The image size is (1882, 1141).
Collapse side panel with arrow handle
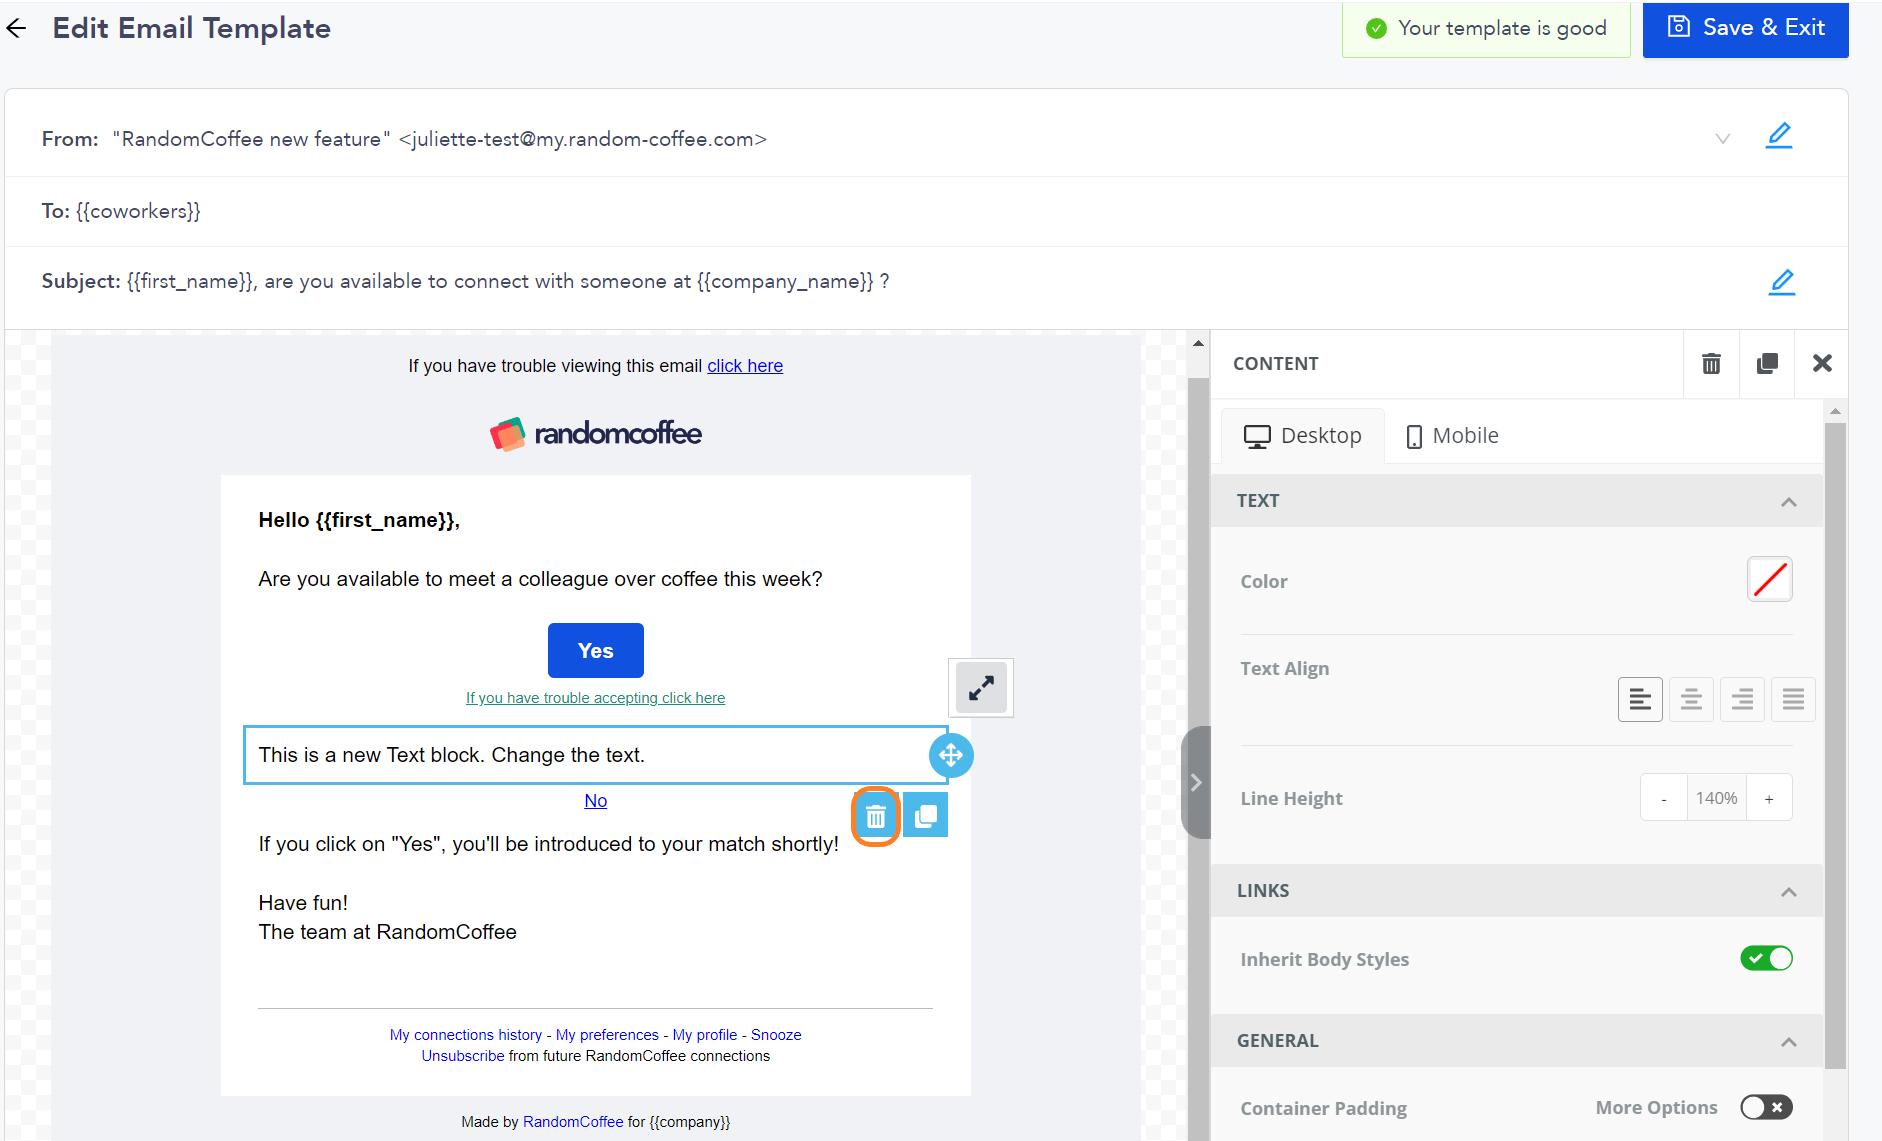click(x=1196, y=782)
